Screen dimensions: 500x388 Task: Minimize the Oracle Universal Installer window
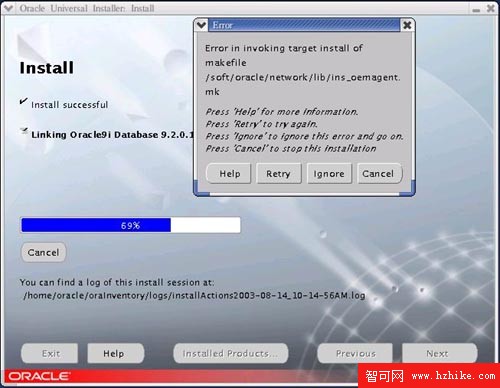click(476, 9)
